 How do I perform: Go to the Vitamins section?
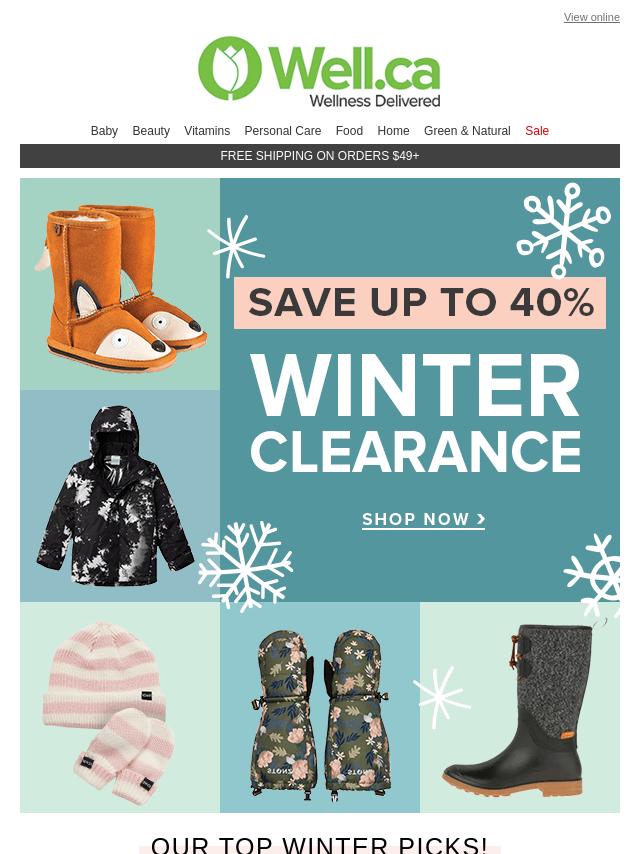[207, 131]
